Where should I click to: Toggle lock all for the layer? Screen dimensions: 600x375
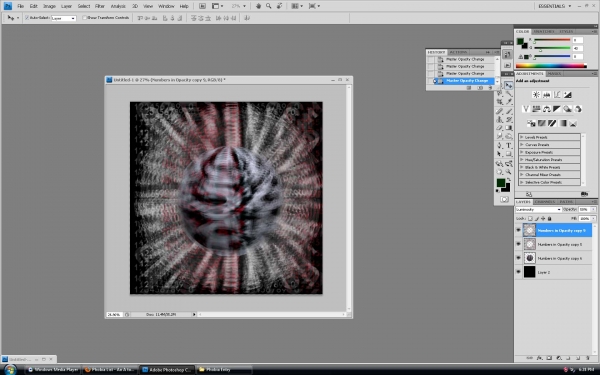pos(549,218)
